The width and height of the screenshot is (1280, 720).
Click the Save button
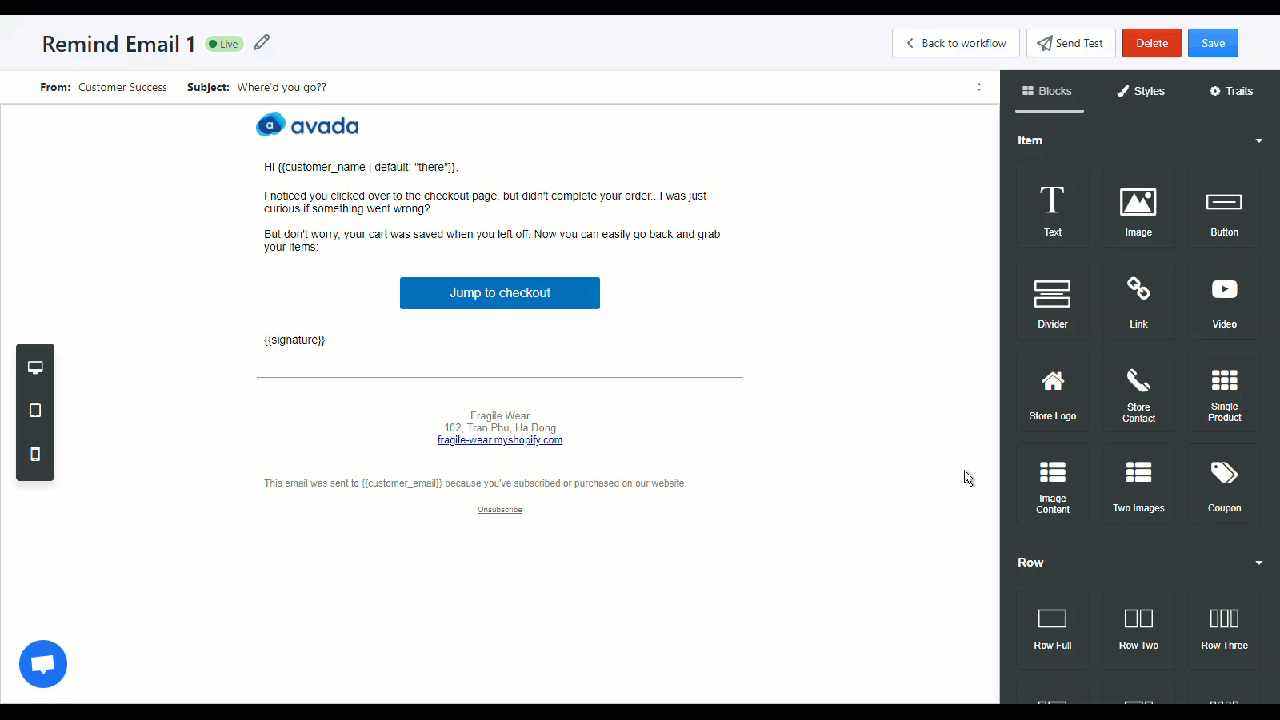[1212, 43]
